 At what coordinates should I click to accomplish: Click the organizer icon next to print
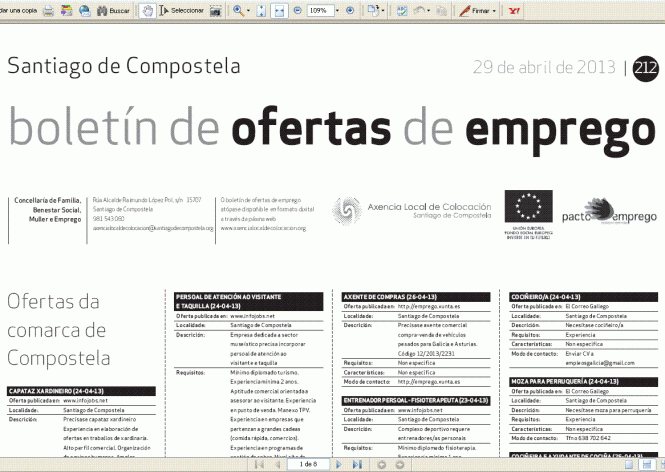(x=67, y=11)
